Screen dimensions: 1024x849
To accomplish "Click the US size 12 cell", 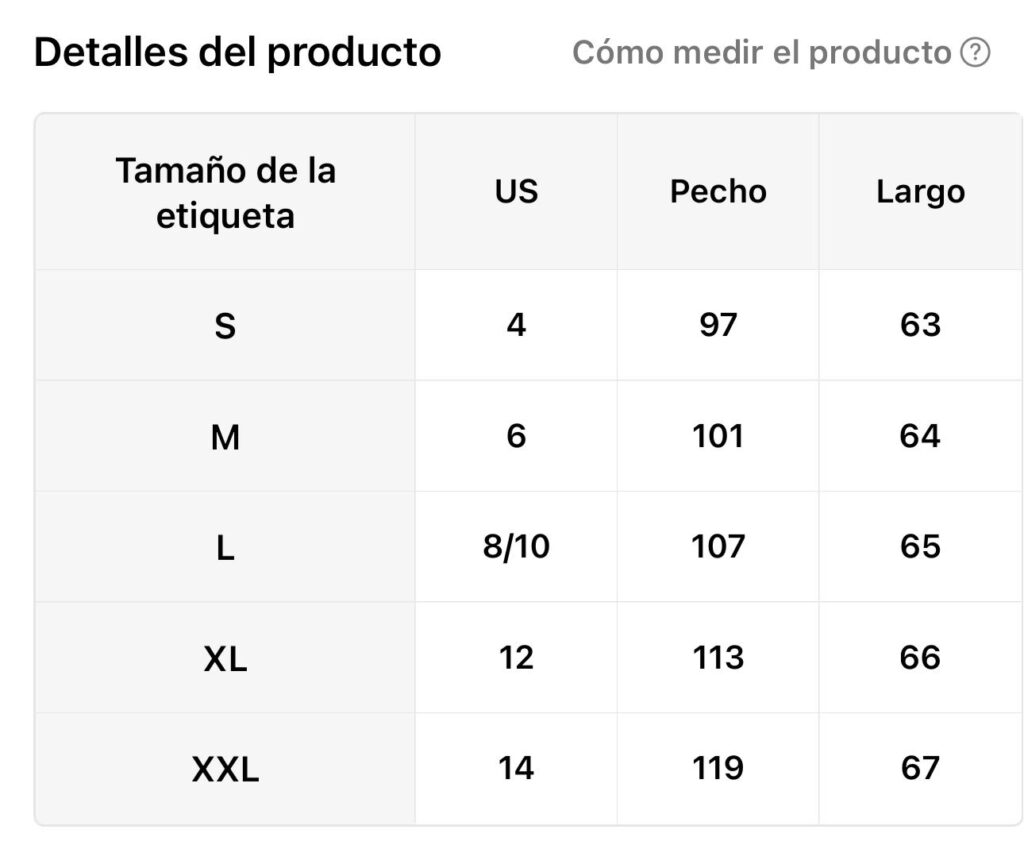I will [x=516, y=658].
